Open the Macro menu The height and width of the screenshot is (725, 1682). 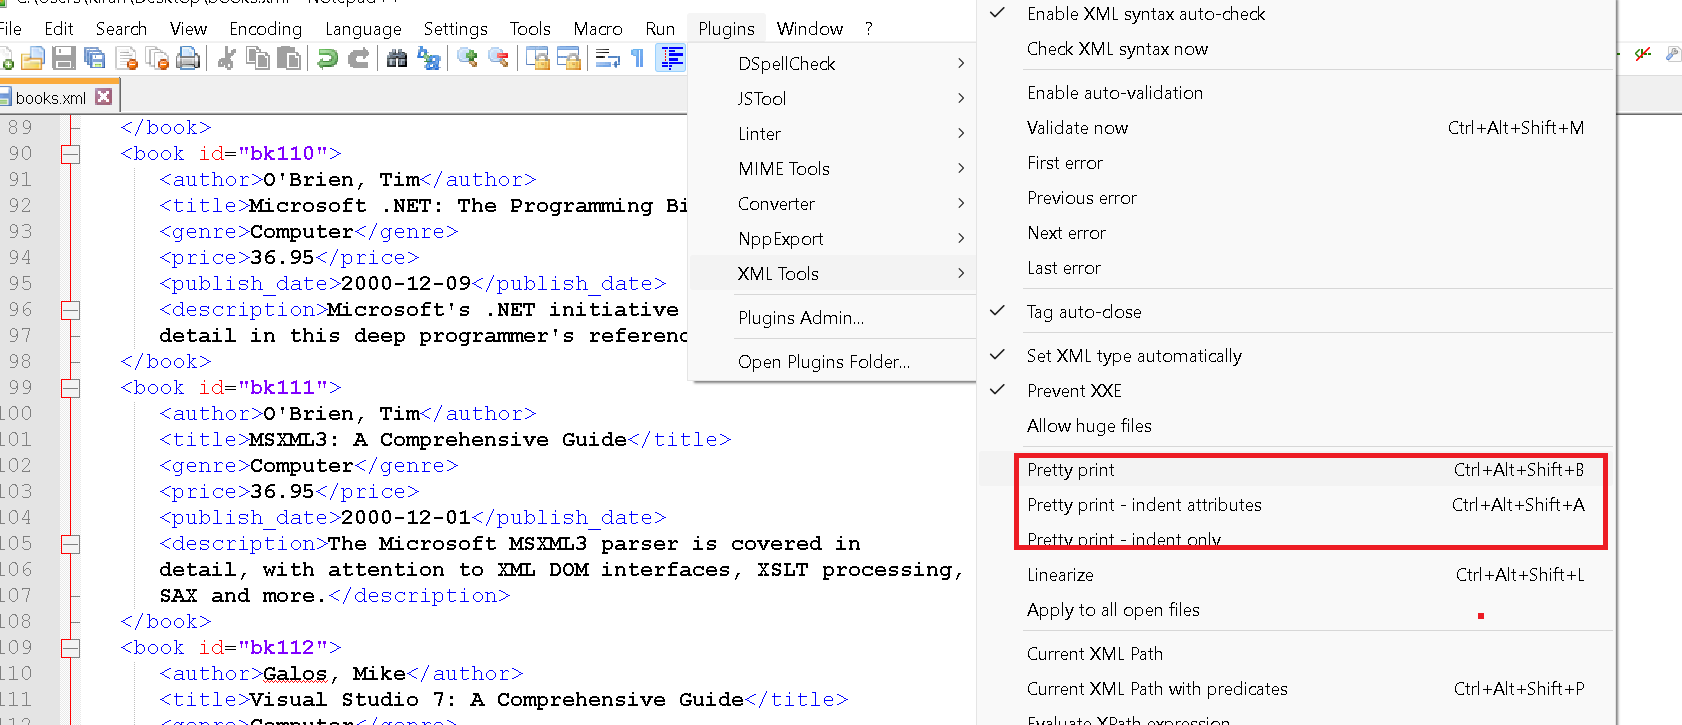(598, 29)
